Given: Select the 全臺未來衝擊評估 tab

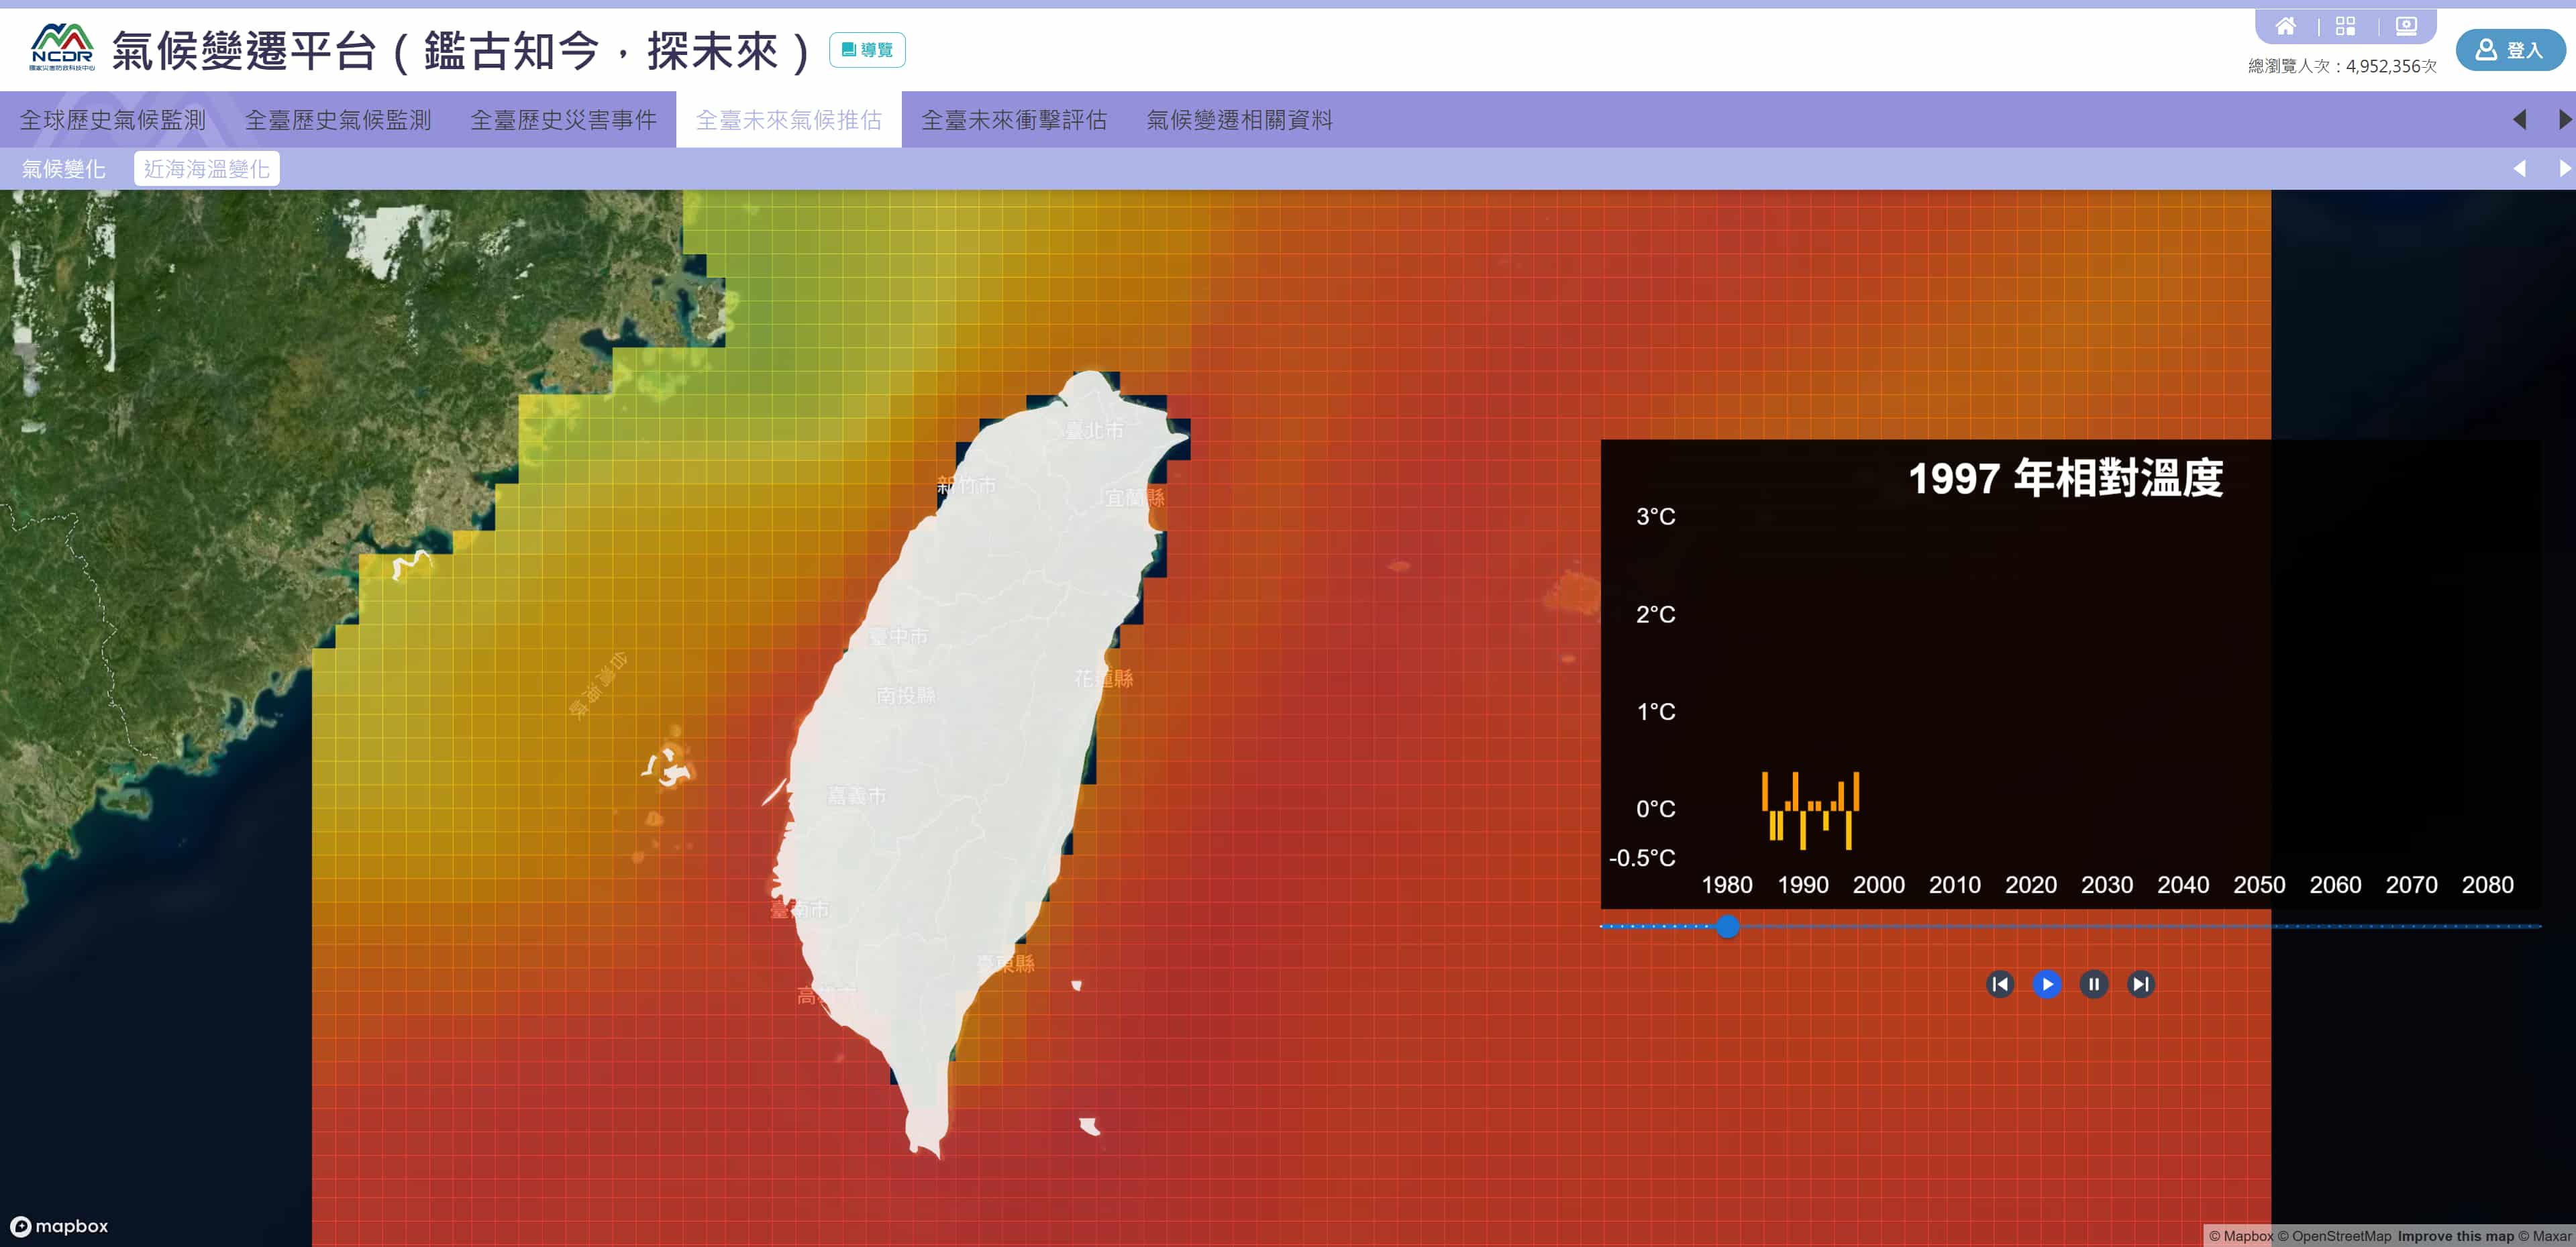Looking at the screenshot, I should point(1013,120).
